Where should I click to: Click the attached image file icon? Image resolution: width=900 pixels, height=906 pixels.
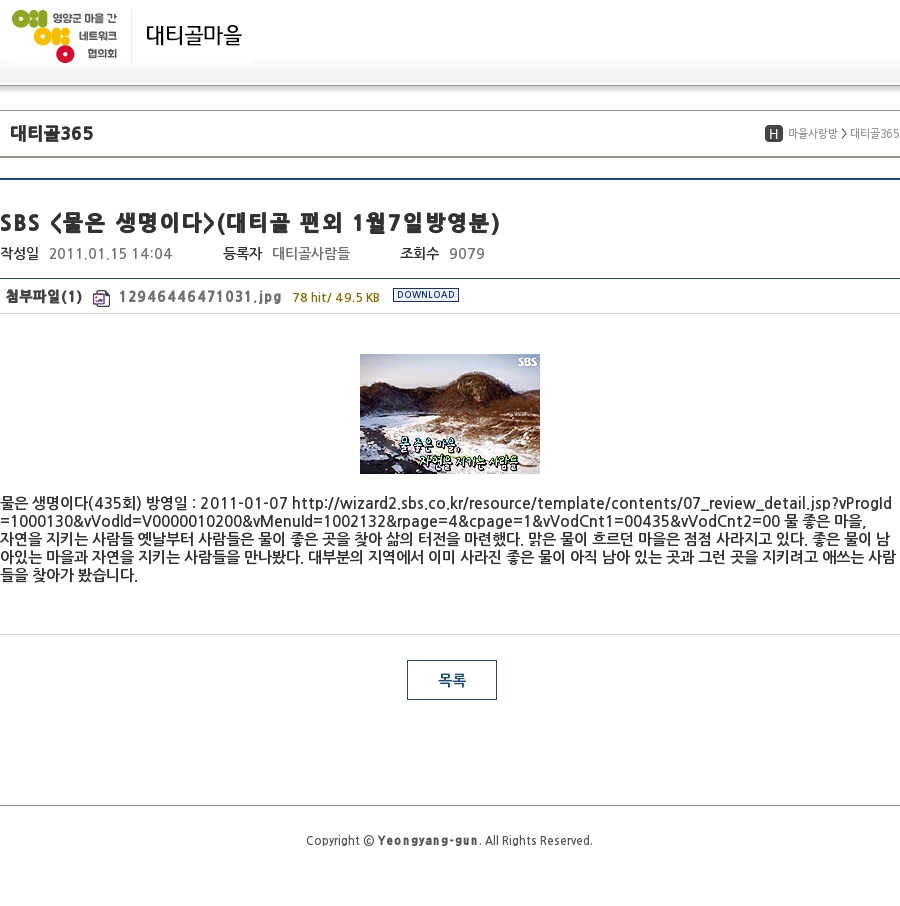pyautogui.click(x=101, y=297)
